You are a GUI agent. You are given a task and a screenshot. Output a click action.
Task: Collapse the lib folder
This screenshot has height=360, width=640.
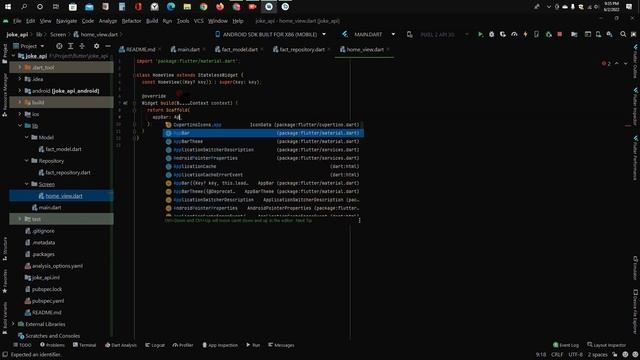click(x=20, y=126)
